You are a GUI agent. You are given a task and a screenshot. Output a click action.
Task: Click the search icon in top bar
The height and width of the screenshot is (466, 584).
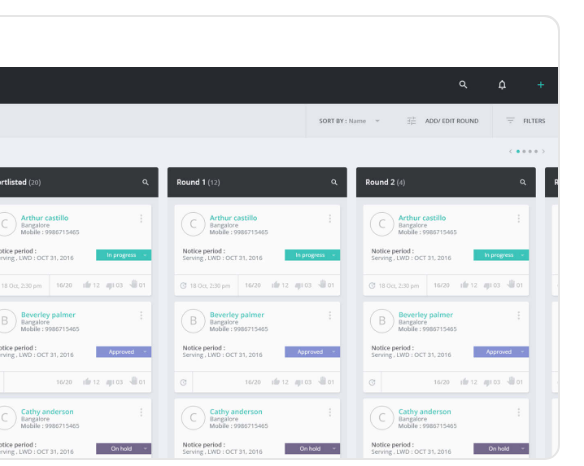coord(463,85)
